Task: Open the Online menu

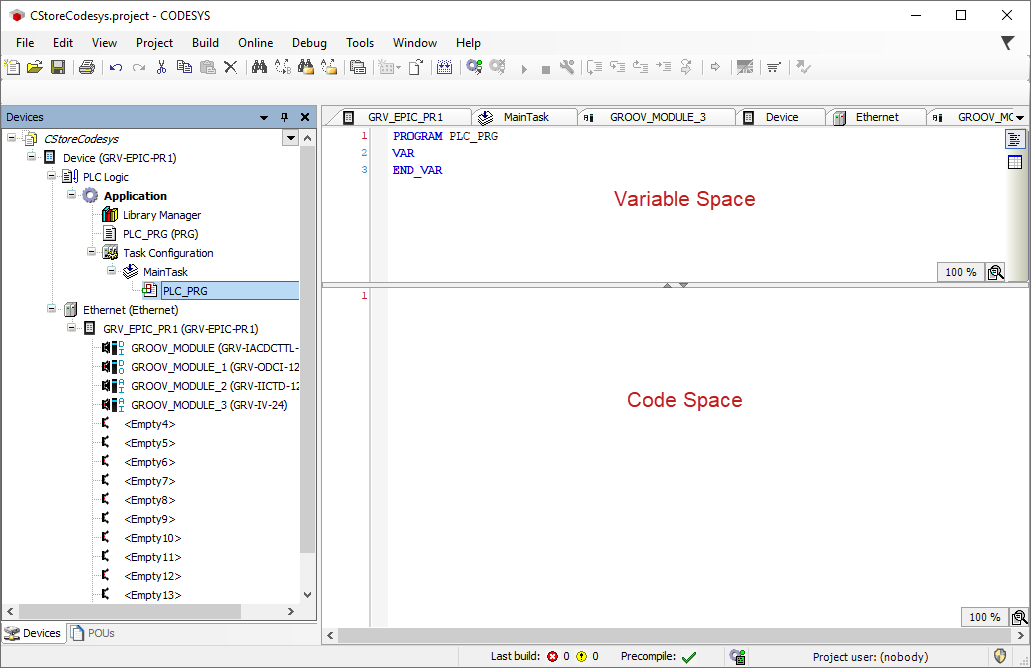Action: [256, 43]
